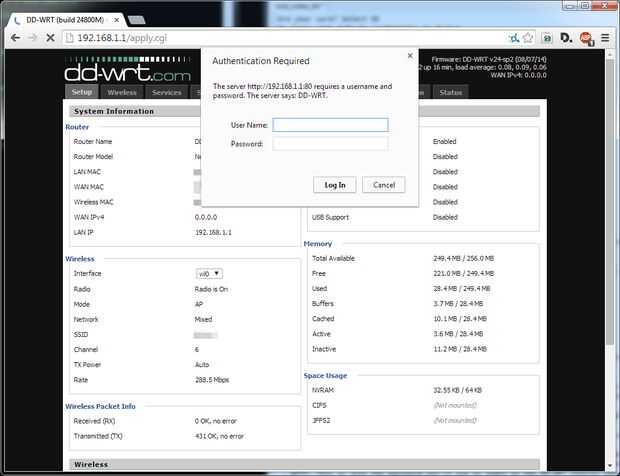Expand the wireless Interface wl0 dropdown
The width and height of the screenshot is (620, 476).
209,274
